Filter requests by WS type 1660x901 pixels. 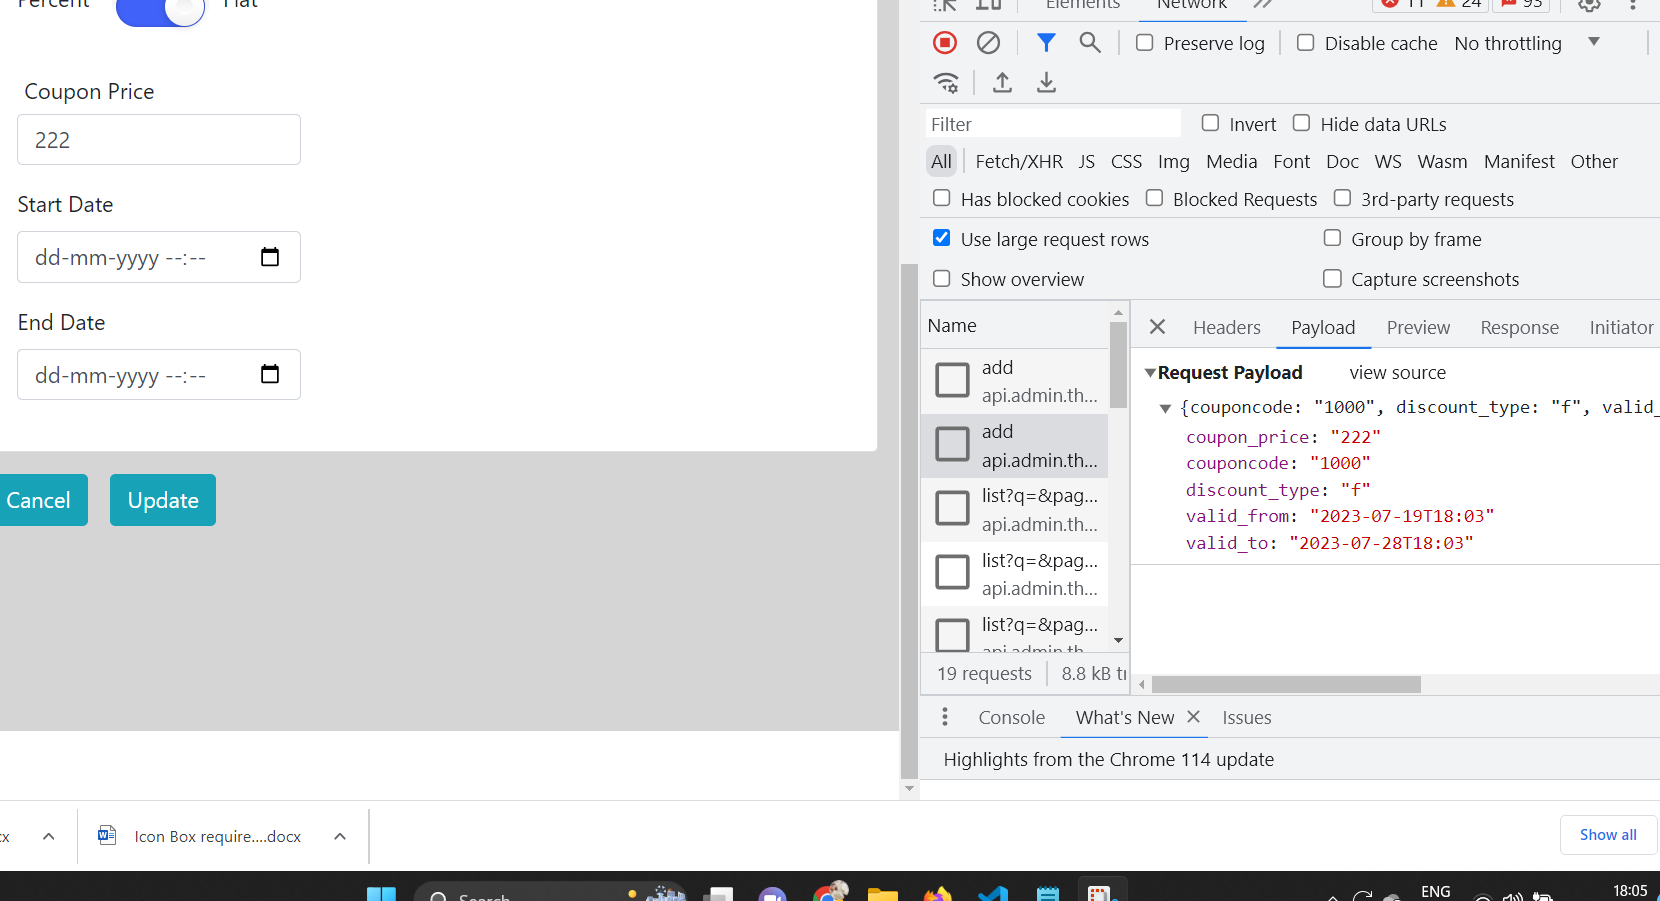click(1388, 161)
